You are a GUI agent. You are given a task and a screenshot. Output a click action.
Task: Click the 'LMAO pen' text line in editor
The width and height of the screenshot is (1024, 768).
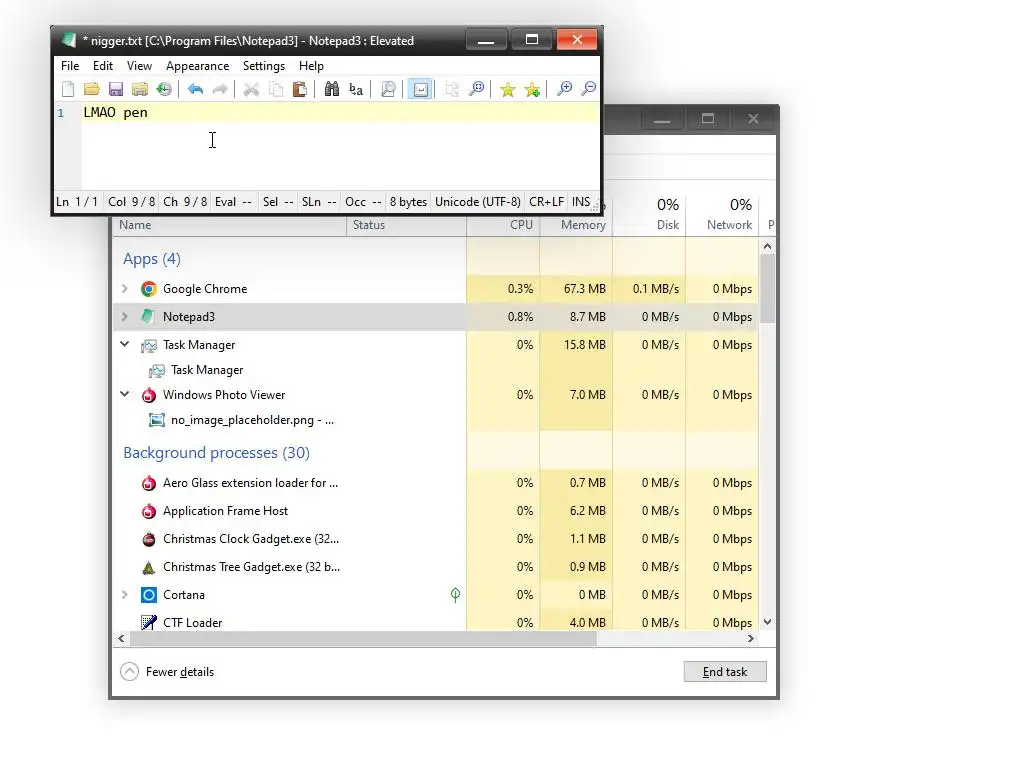click(116, 112)
